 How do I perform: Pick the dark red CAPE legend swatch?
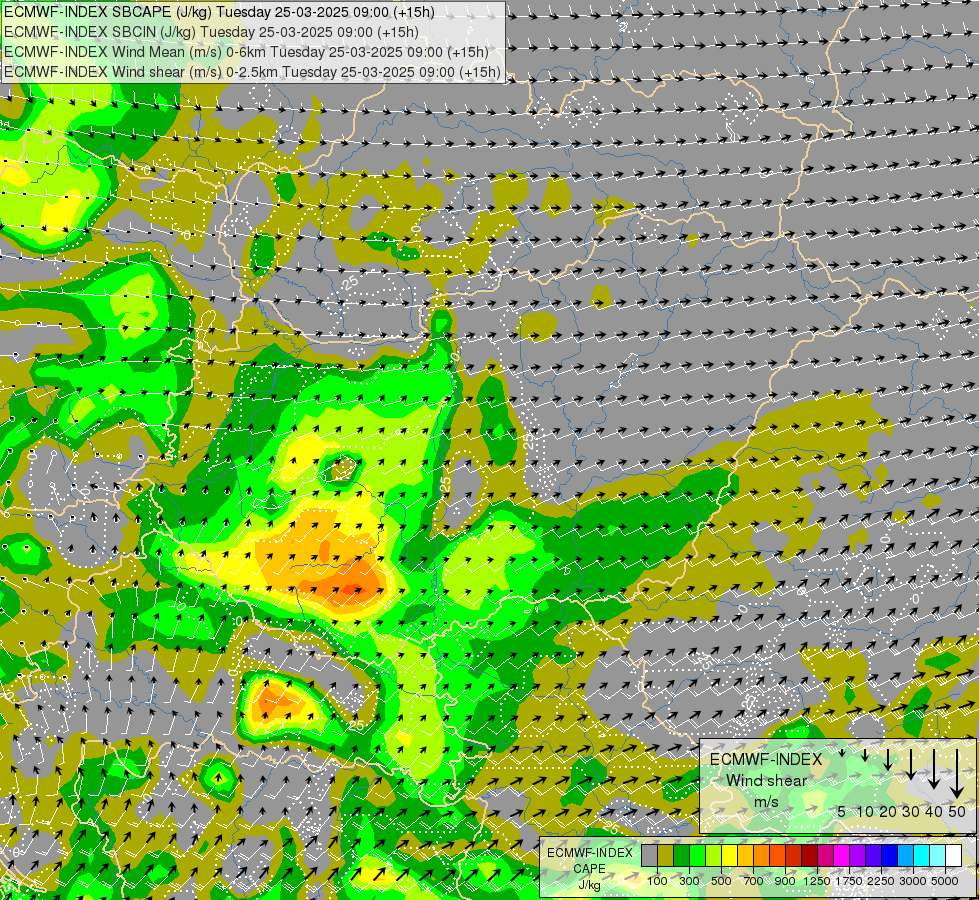coord(810,855)
